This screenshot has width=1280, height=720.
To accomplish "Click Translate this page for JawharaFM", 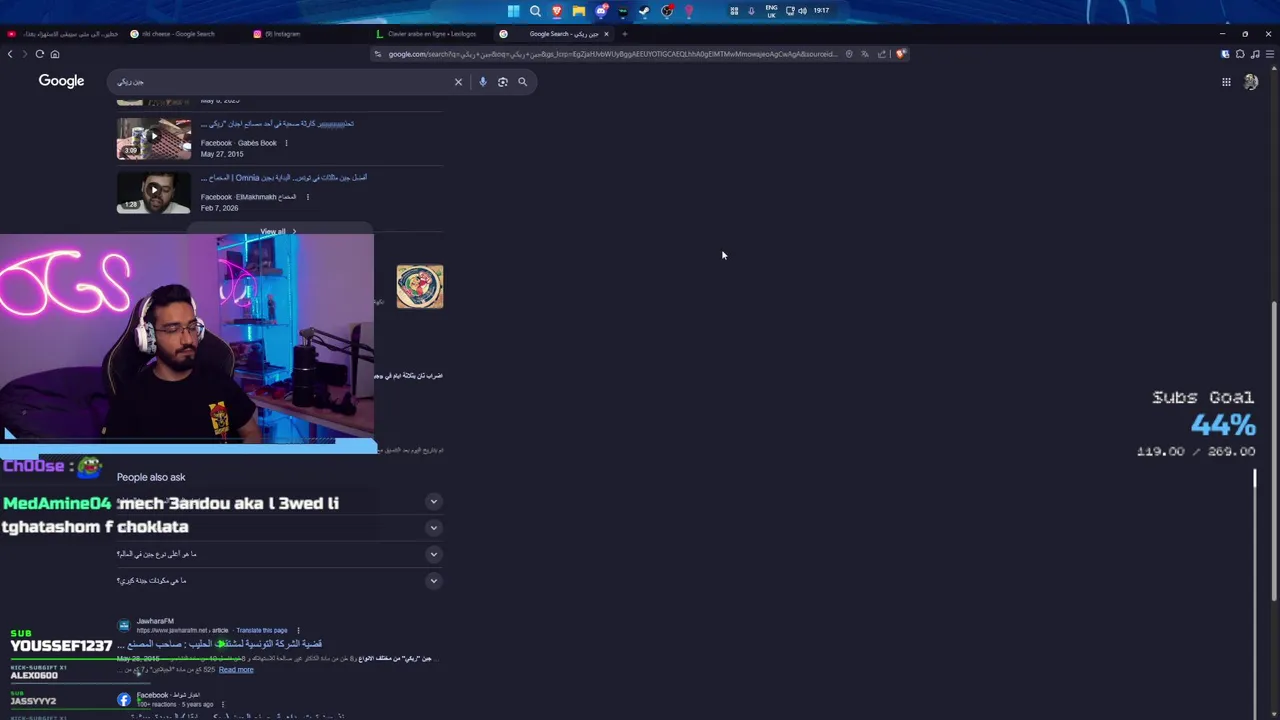I will click(262, 631).
